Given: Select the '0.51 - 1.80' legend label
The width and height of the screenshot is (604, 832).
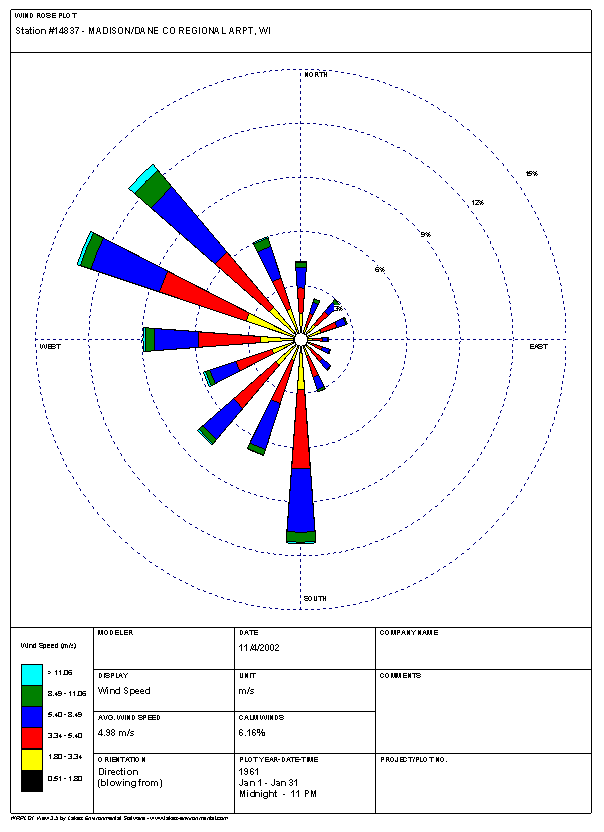Looking at the screenshot, I should click(65, 779).
